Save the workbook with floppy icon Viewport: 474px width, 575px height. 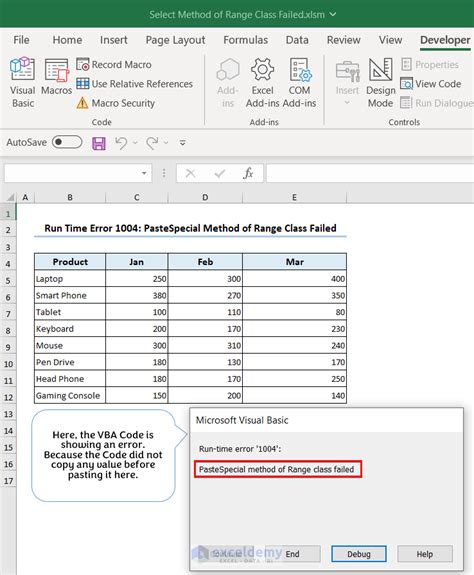pos(99,143)
